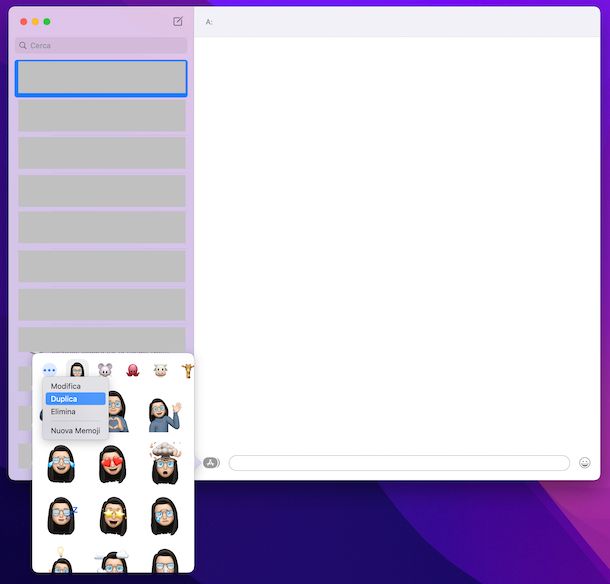Viewport: 610px width, 584px height.
Task: Choose the head in clouds Memoji sticker
Action: click(x=112, y=561)
